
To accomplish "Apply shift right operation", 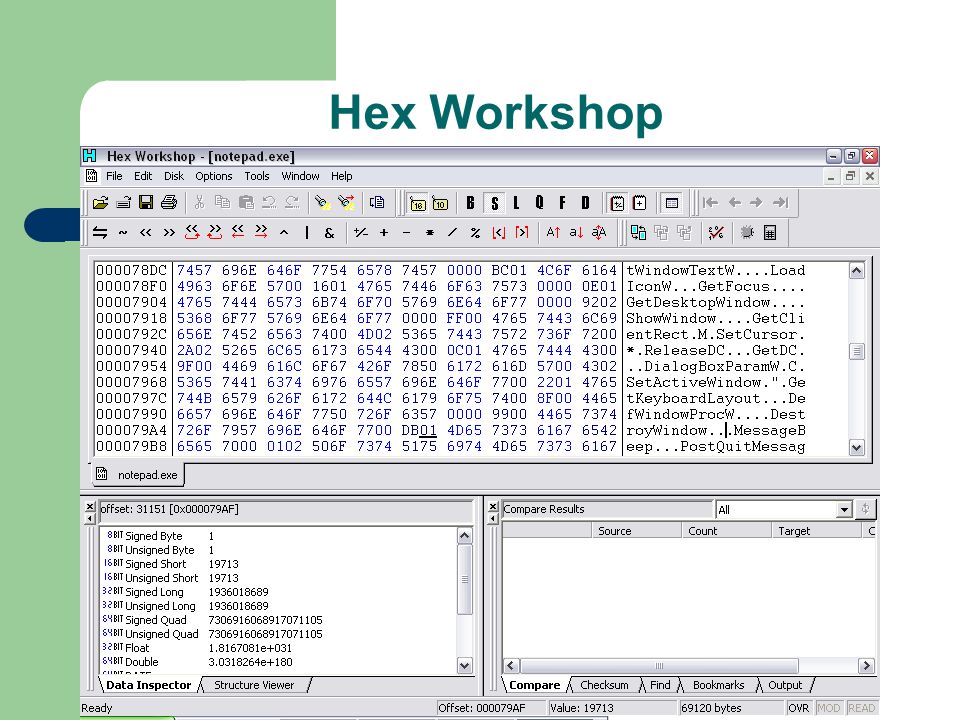I will pos(169,233).
